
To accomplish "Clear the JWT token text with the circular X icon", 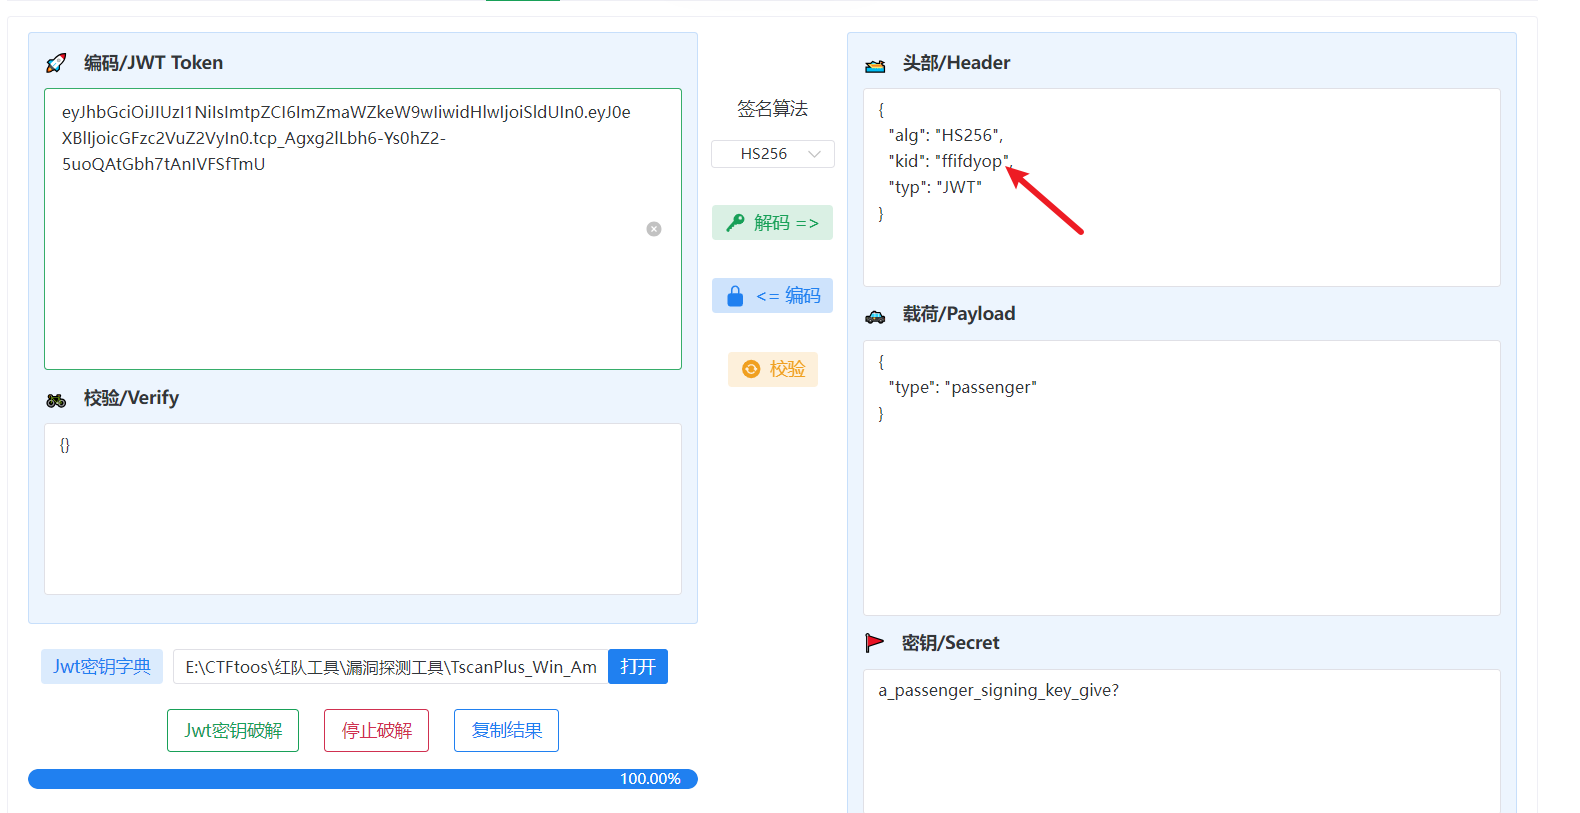I will [x=654, y=229].
